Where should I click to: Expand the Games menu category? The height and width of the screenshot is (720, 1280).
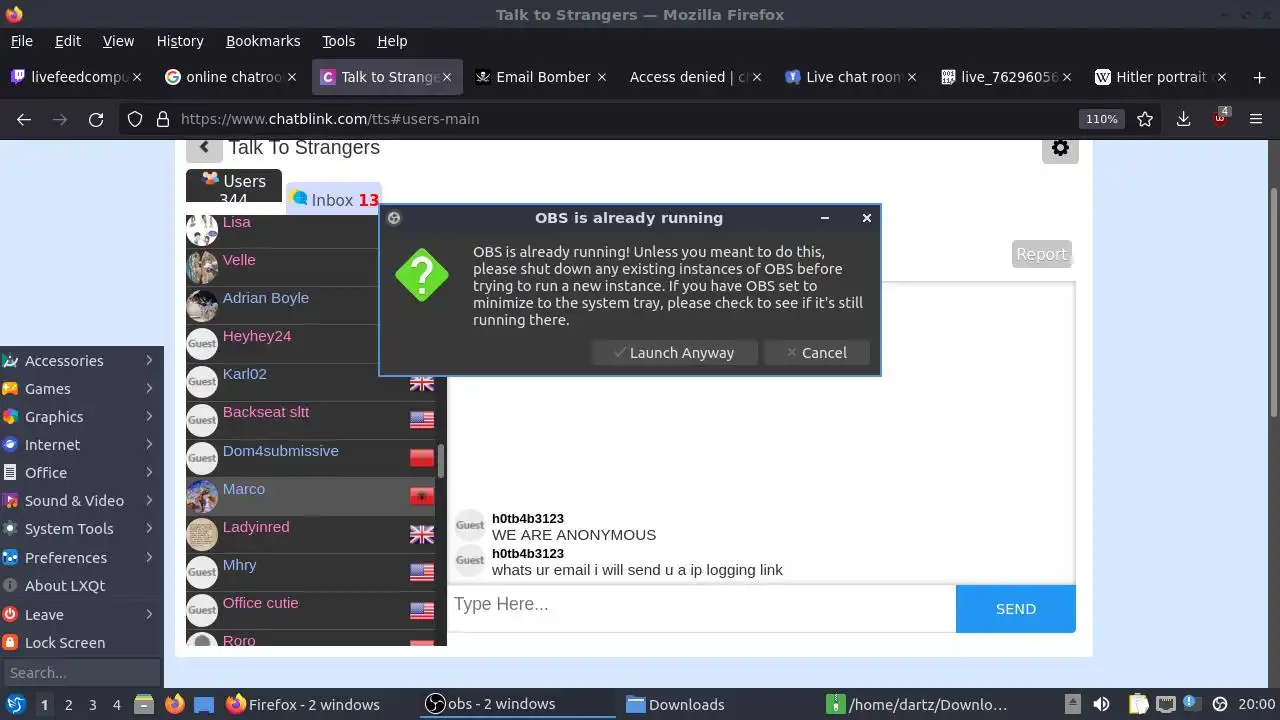click(x=80, y=389)
